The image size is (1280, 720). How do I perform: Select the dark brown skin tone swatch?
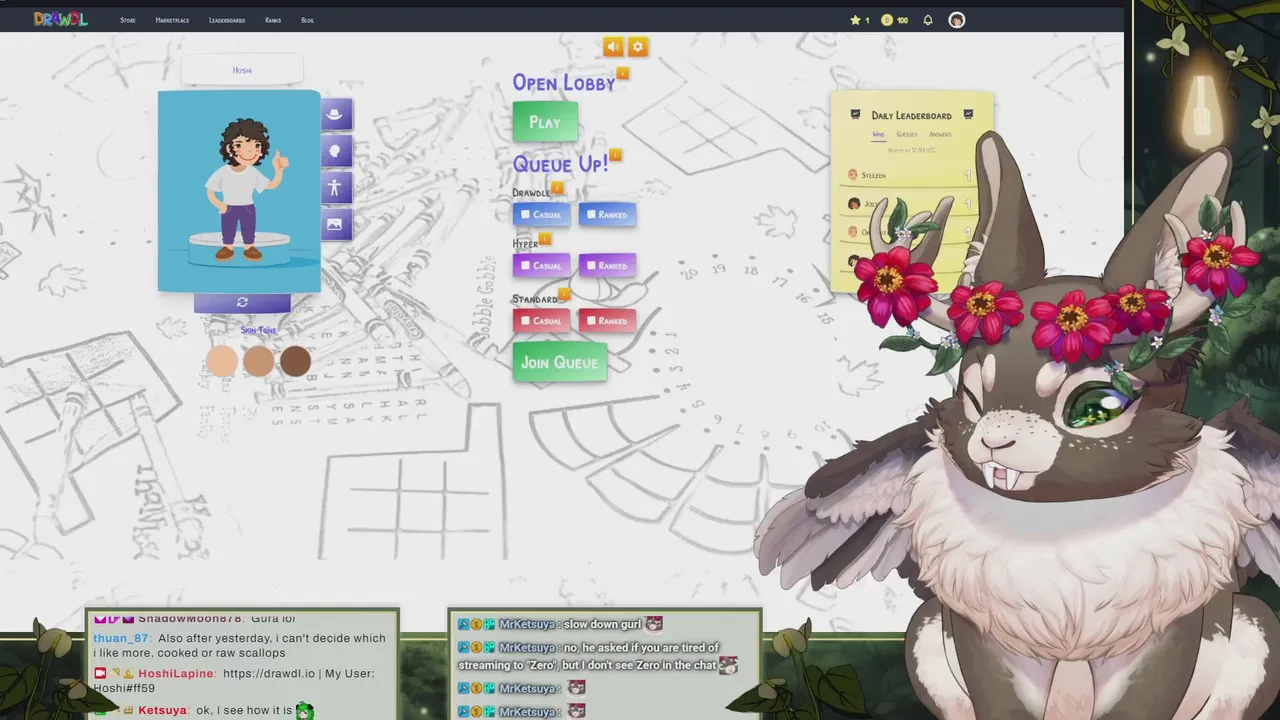[295, 361]
